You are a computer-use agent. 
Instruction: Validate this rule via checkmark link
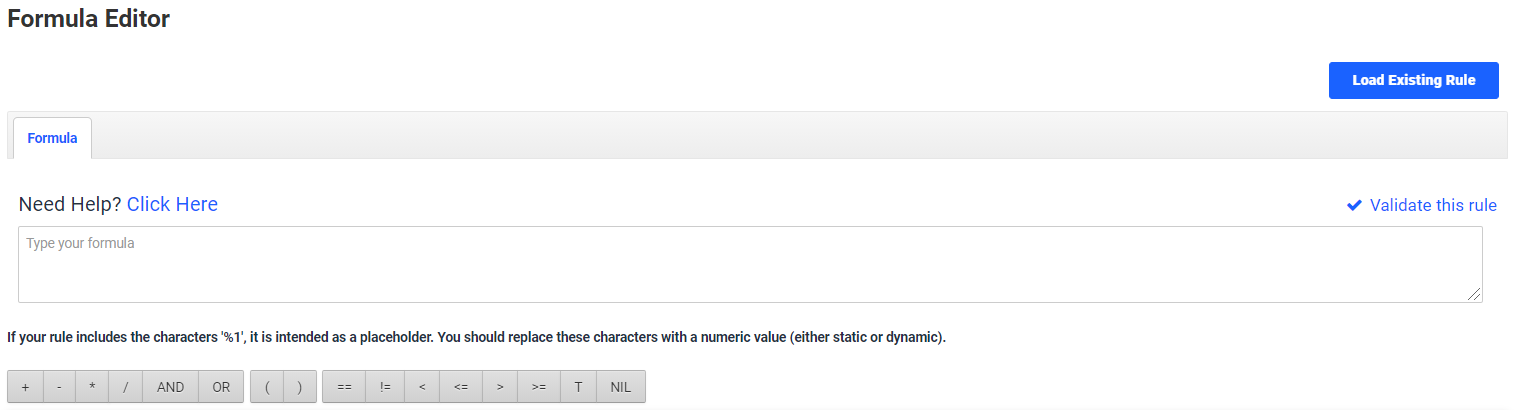click(1421, 205)
